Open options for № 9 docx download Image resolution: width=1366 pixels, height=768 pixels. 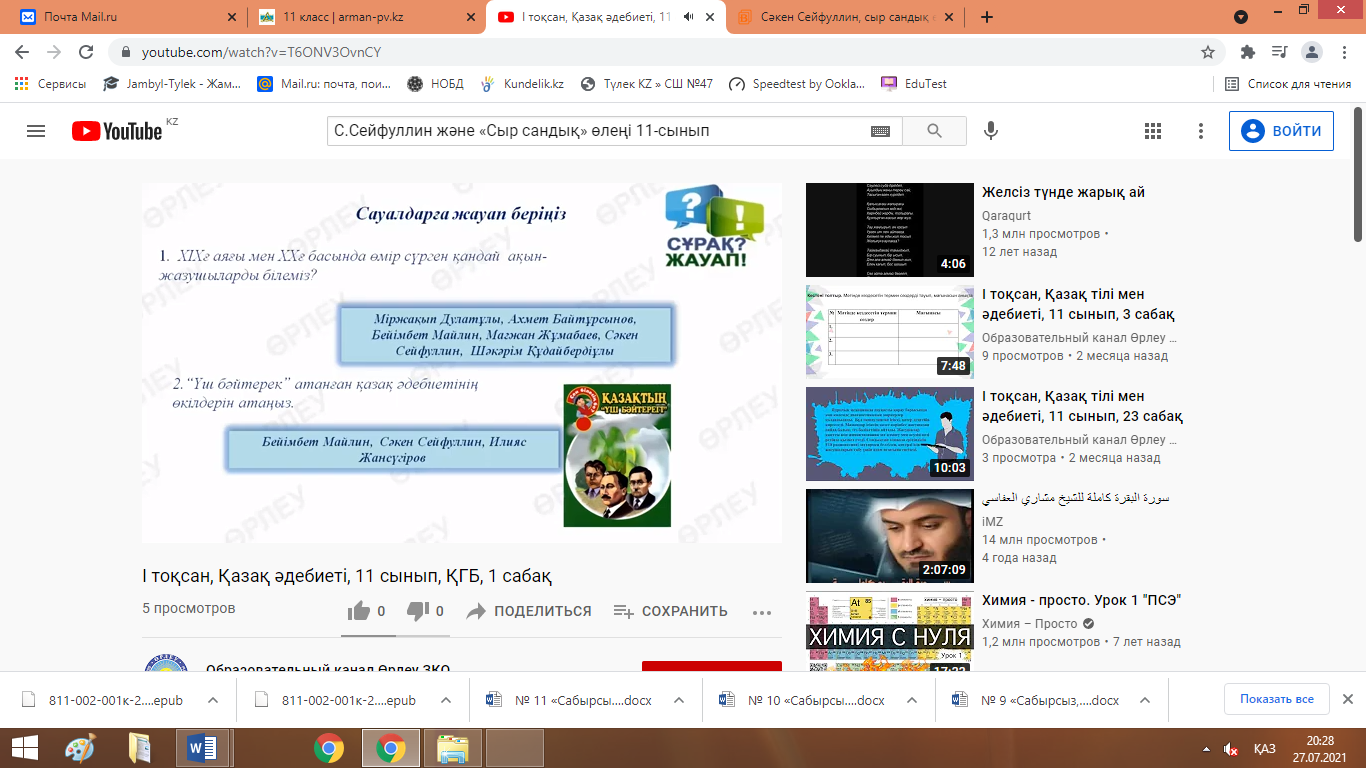pos(1146,700)
